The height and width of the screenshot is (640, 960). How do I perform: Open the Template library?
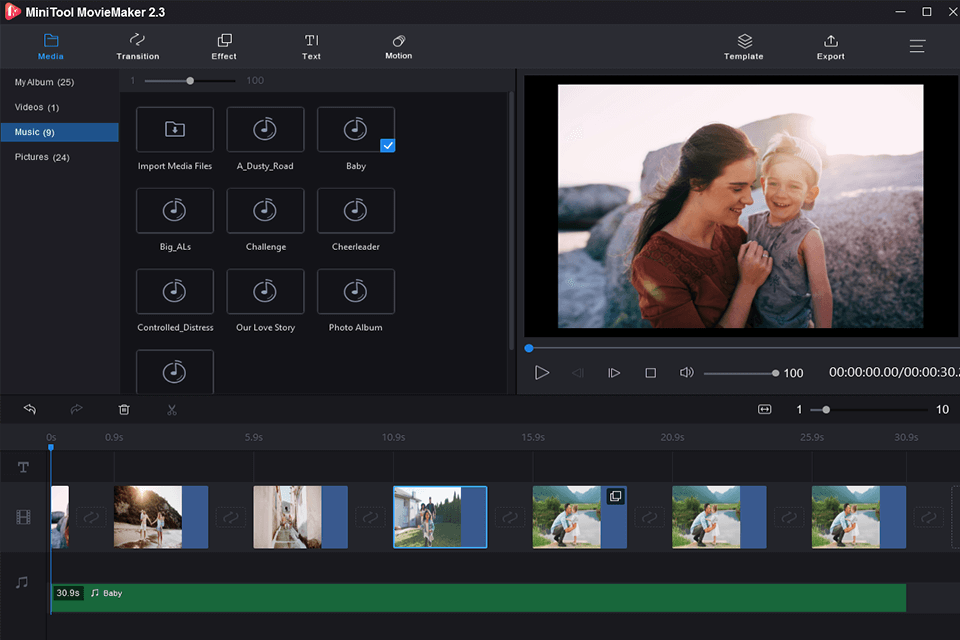[x=744, y=46]
